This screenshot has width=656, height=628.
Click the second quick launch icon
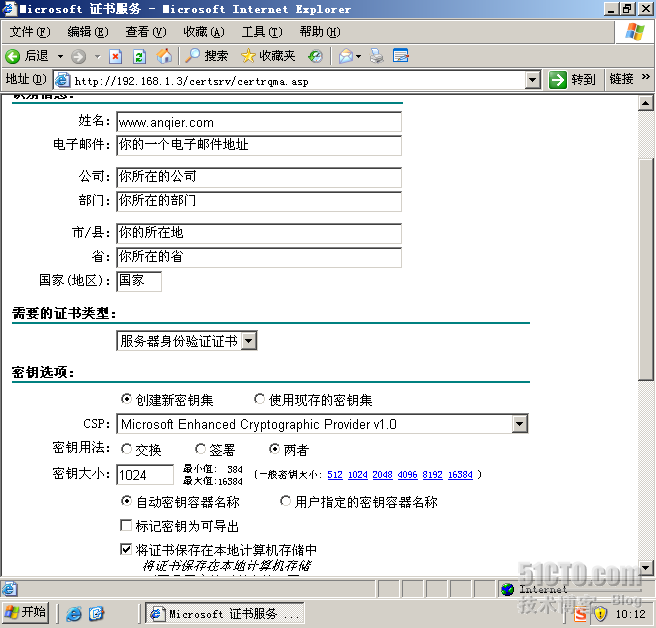point(96,614)
